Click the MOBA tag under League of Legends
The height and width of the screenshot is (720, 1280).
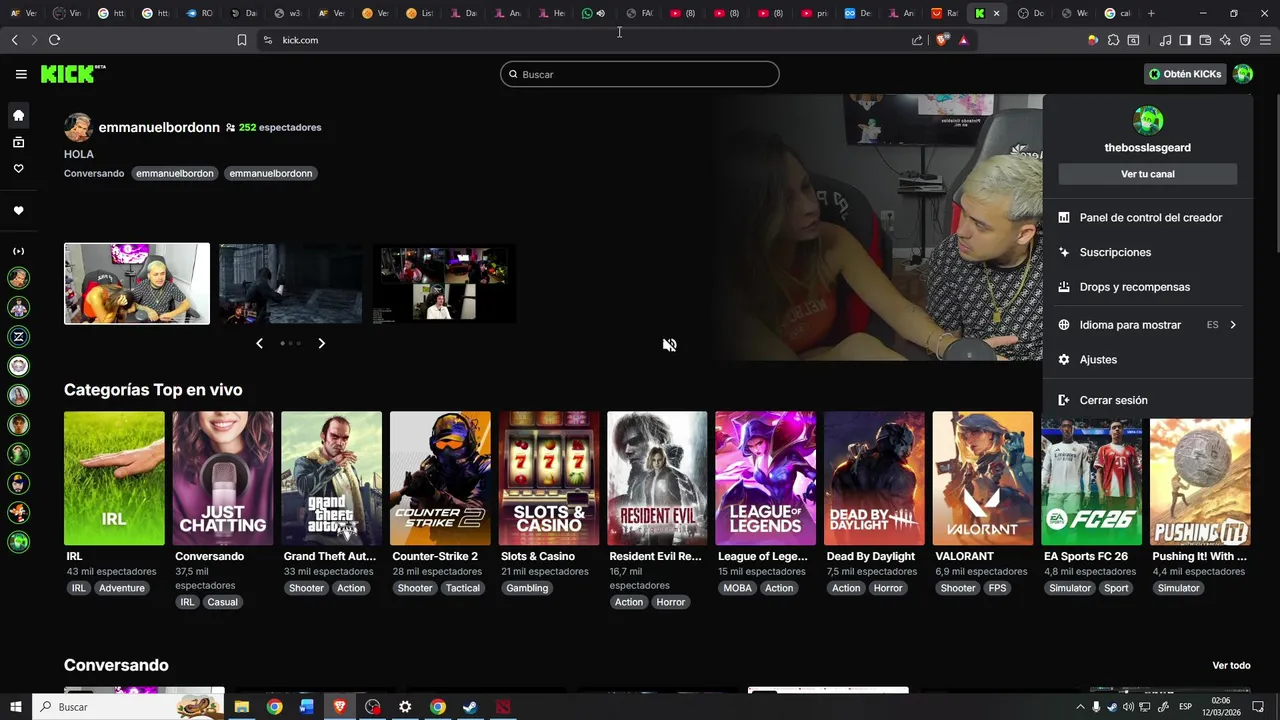(x=737, y=588)
